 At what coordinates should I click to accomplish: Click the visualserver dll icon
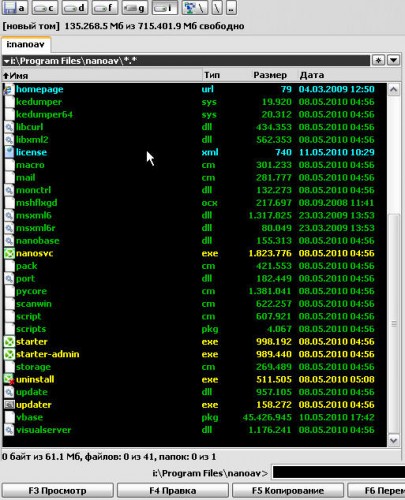click(x=9, y=430)
